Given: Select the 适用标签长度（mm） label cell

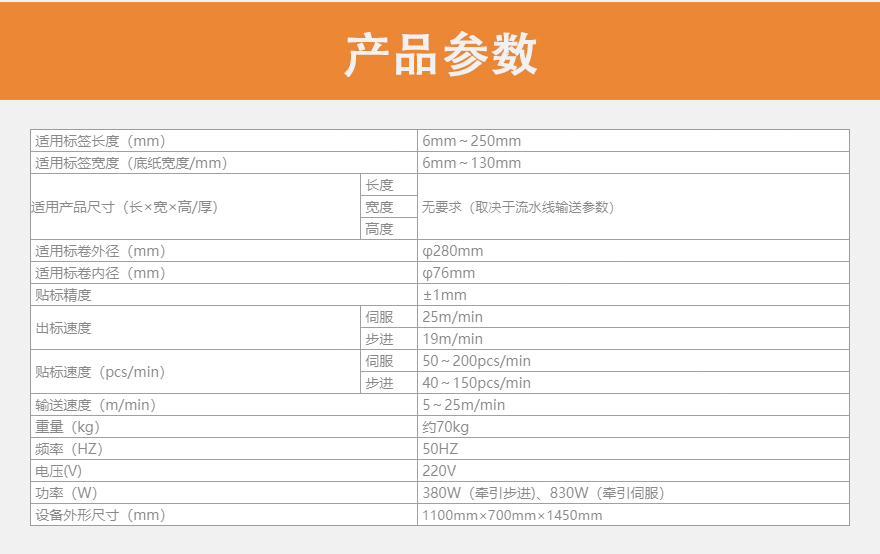Looking at the screenshot, I should pyautogui.click(x=100, y=141).
